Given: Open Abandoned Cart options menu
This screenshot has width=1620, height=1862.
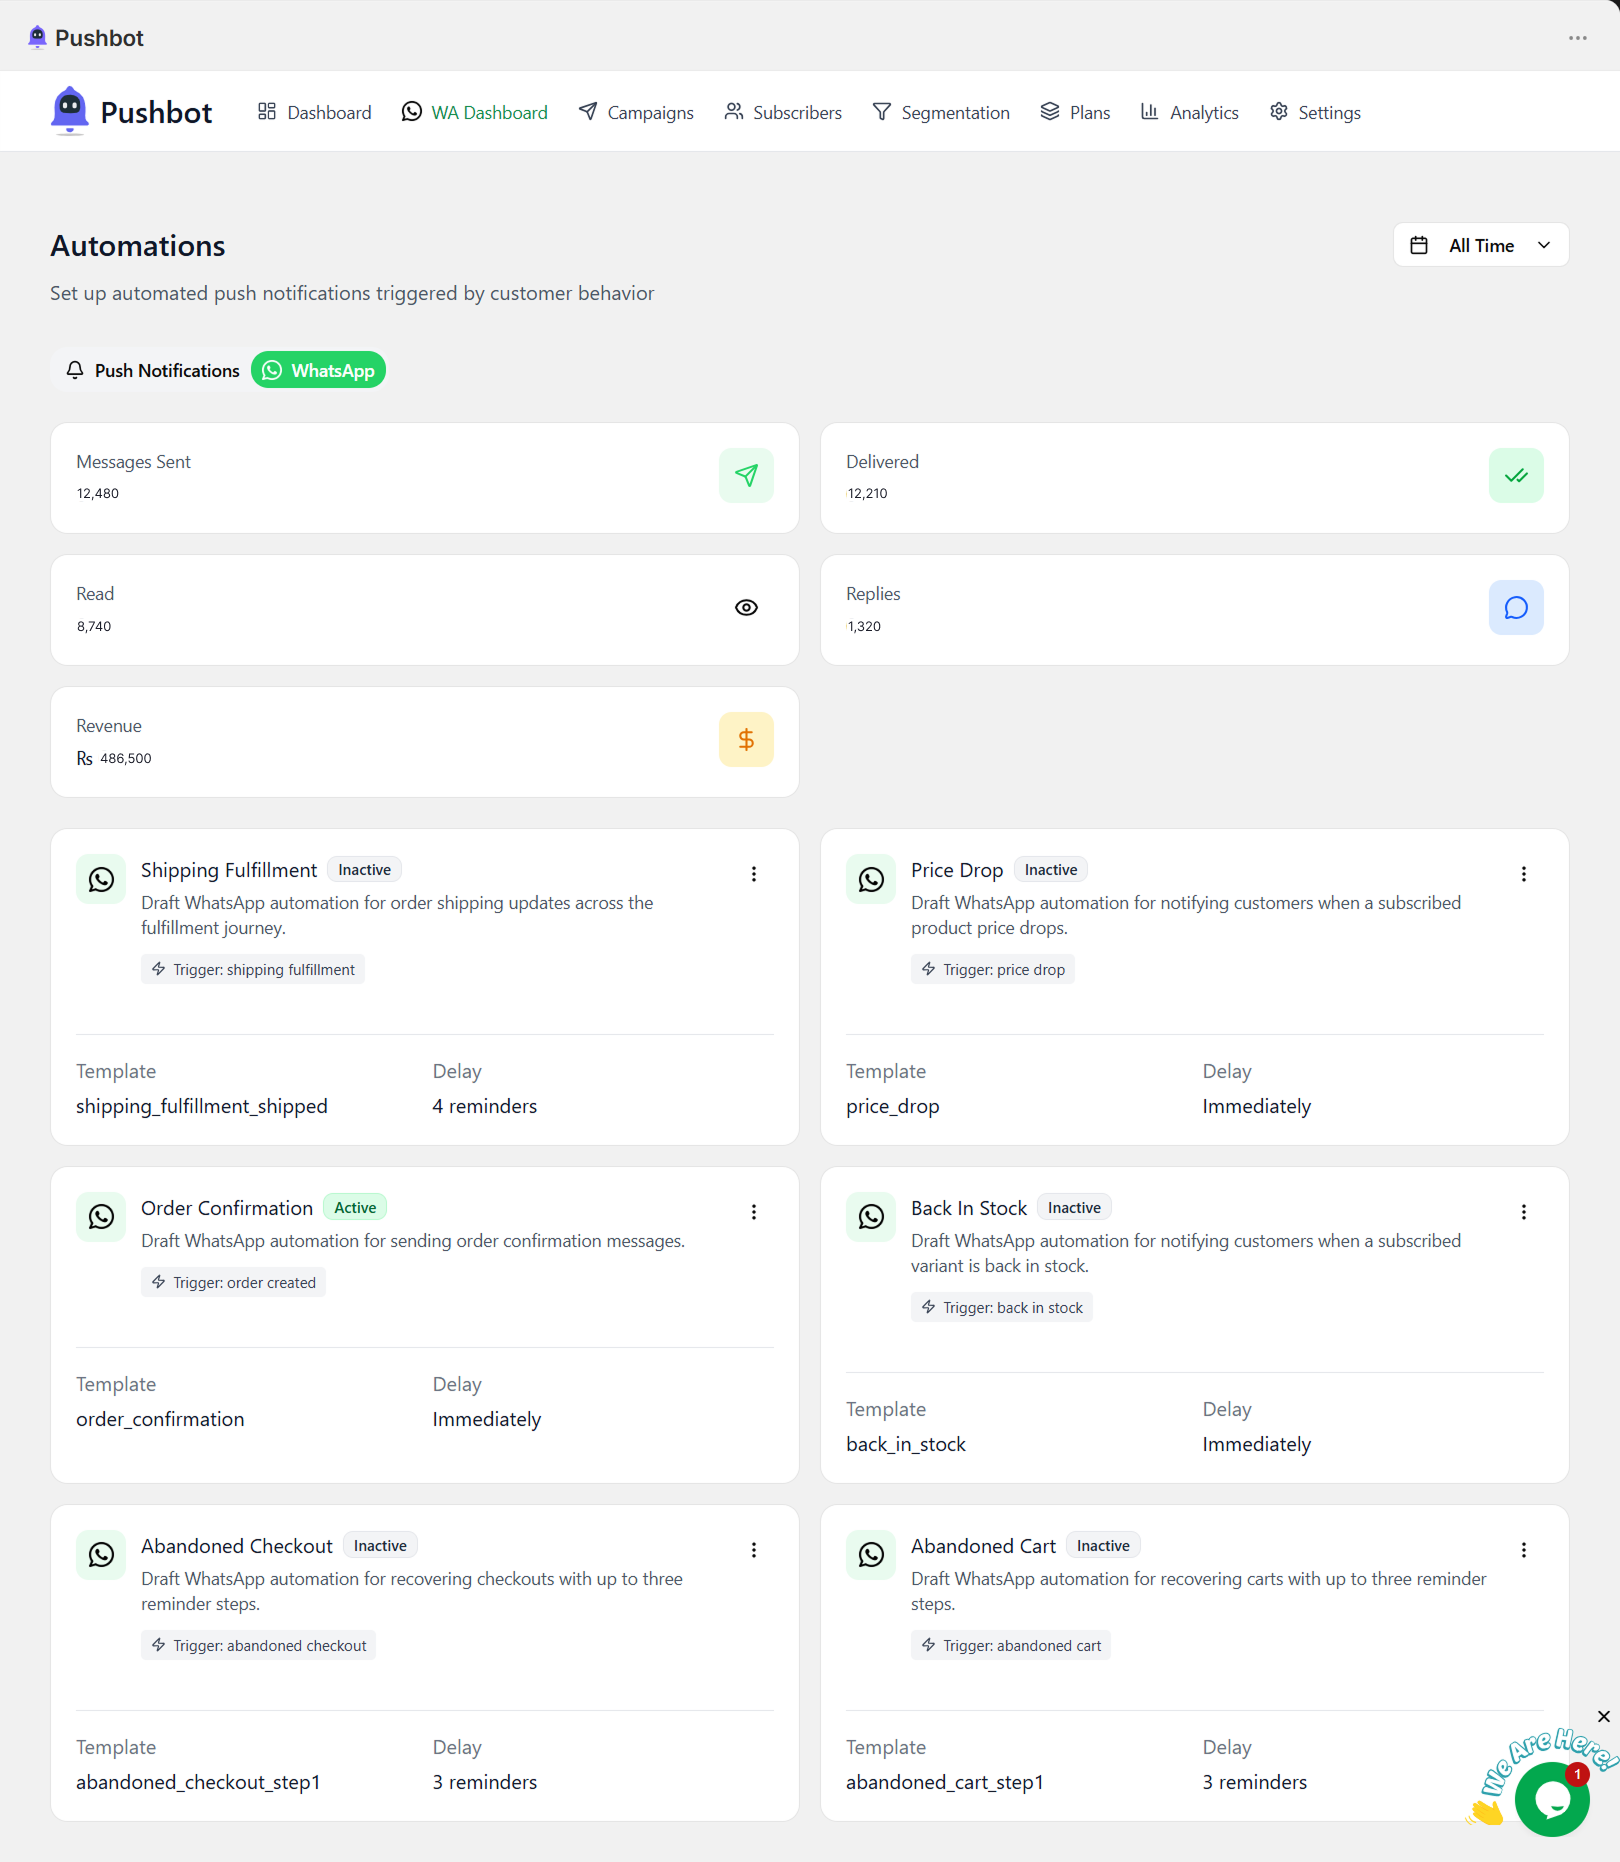Looking at the screenshot, I should (x=1524, y=1550).
